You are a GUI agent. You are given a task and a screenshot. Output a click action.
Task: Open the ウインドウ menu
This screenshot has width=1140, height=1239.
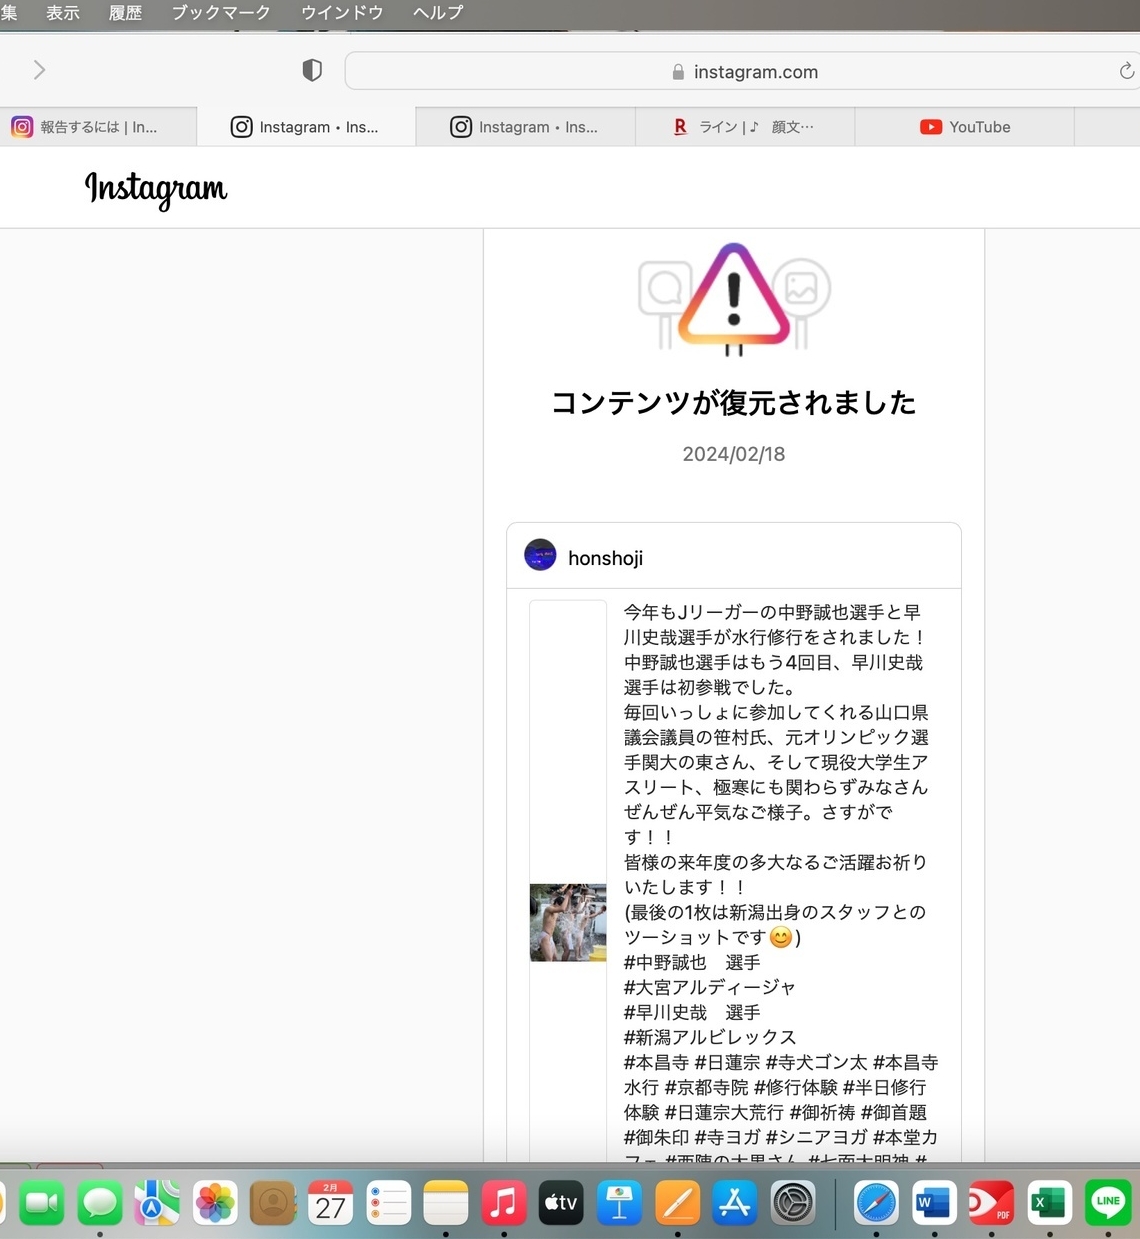342,13
